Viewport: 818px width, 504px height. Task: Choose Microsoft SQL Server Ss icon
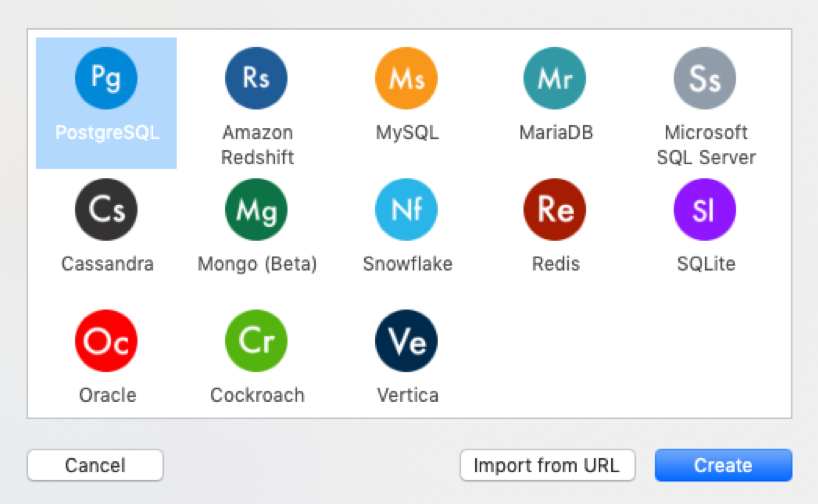coord(705,78)
